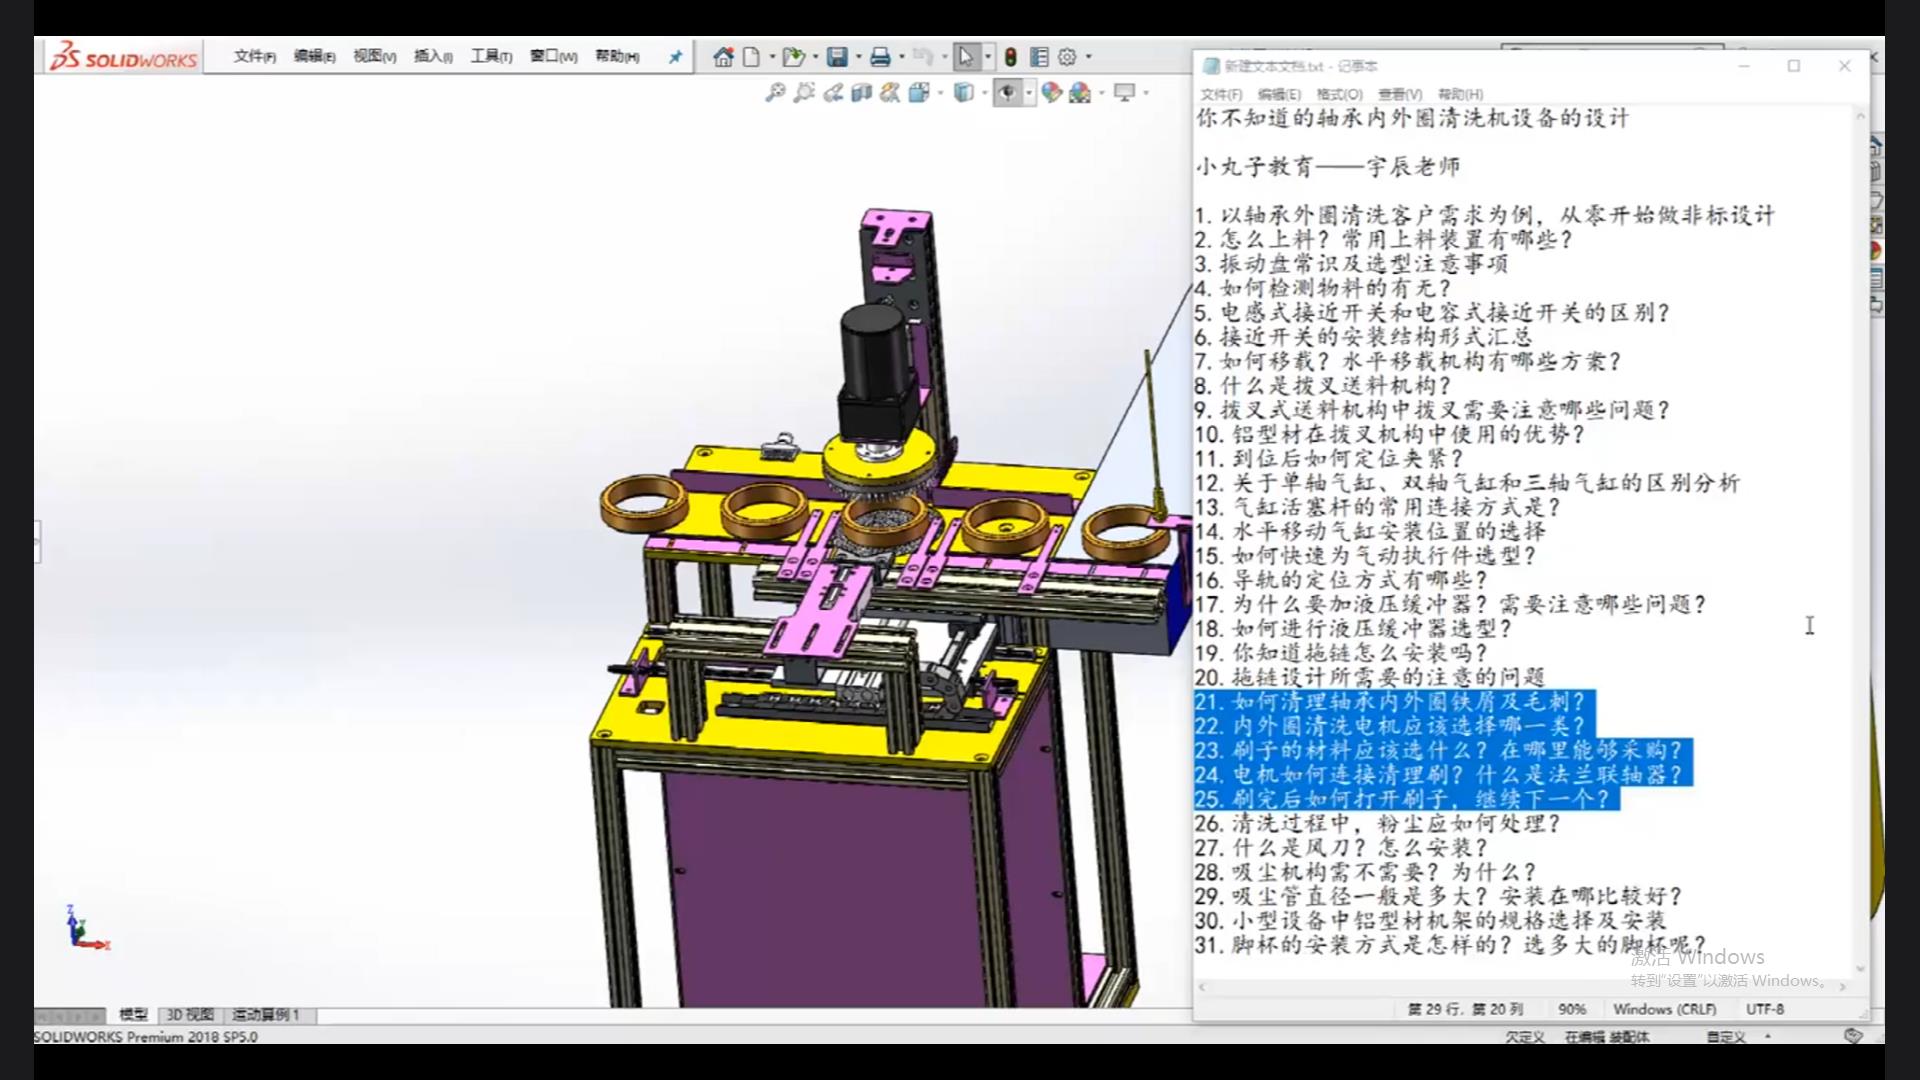
Task: Click Zoom to Fit magnifier
Action: tap(775, 93)
